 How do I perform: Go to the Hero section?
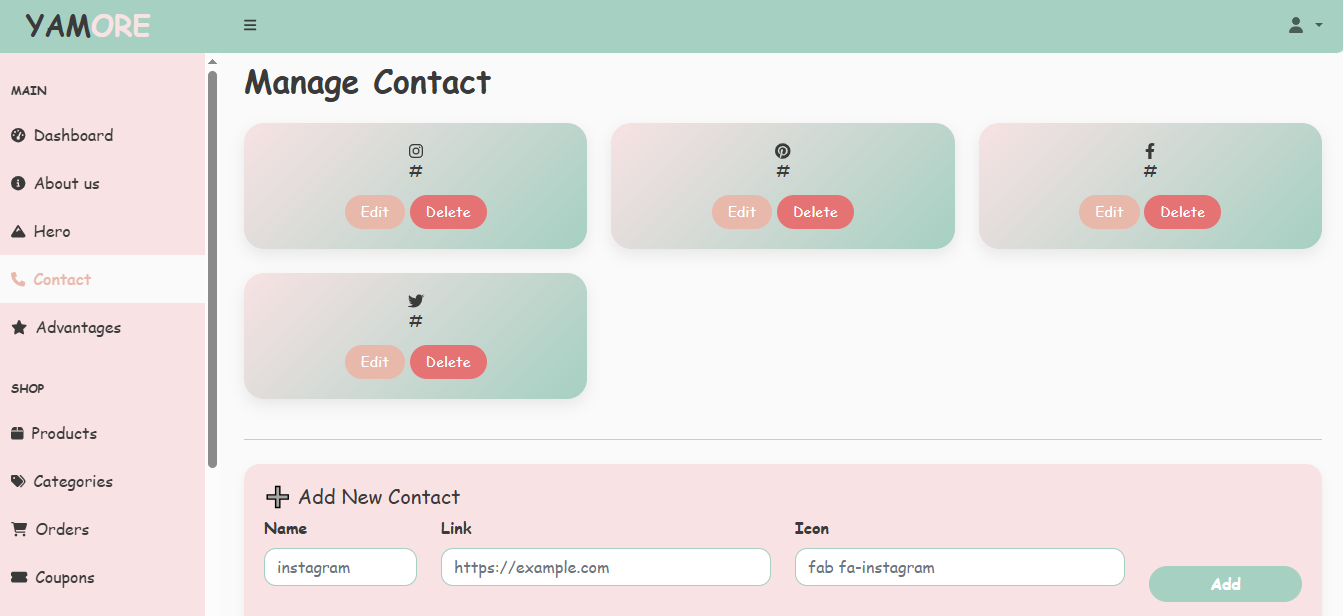click(x=51, y=232)
